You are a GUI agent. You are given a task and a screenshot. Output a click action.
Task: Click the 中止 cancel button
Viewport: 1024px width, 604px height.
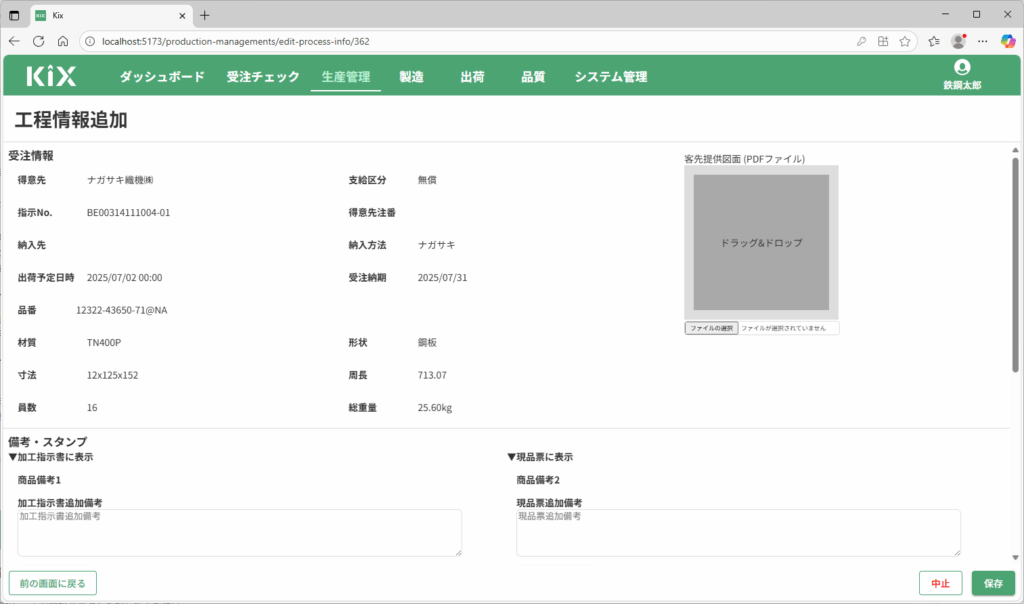point(940,583)
